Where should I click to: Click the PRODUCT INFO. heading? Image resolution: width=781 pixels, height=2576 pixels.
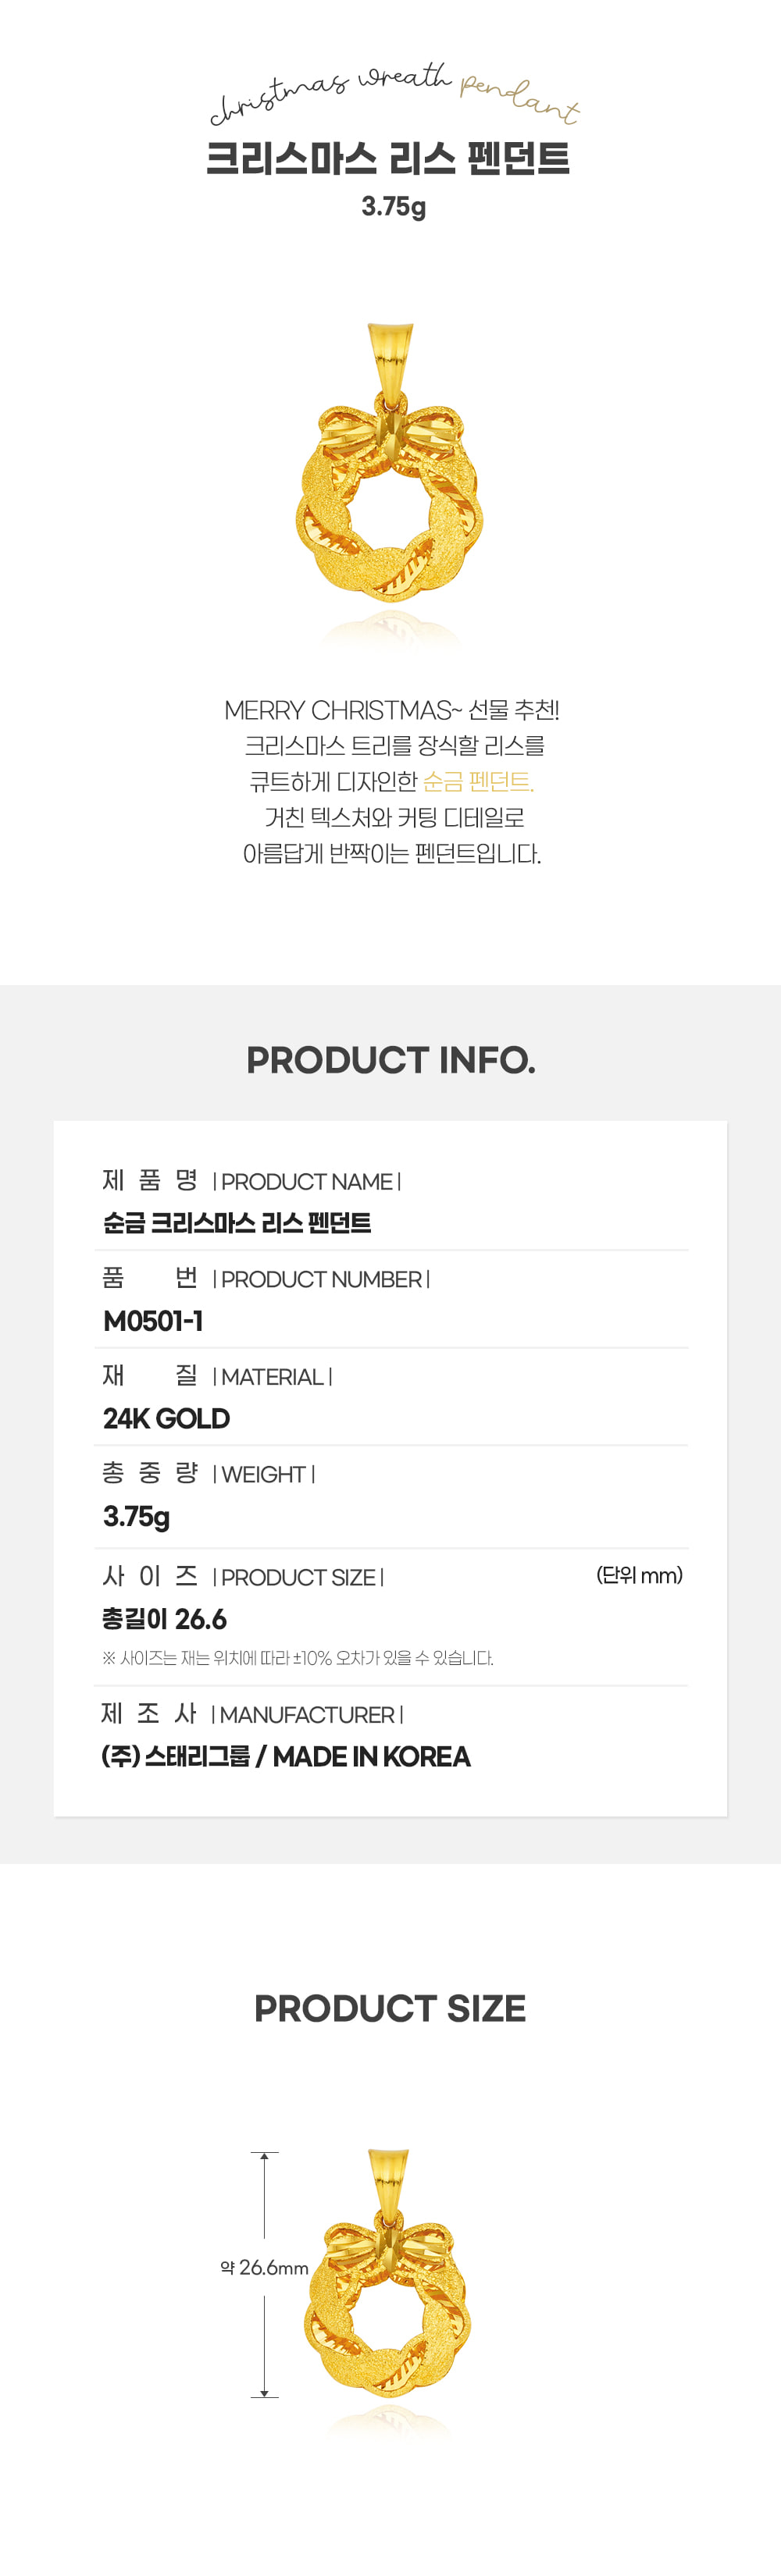(x=391, y=1060)
